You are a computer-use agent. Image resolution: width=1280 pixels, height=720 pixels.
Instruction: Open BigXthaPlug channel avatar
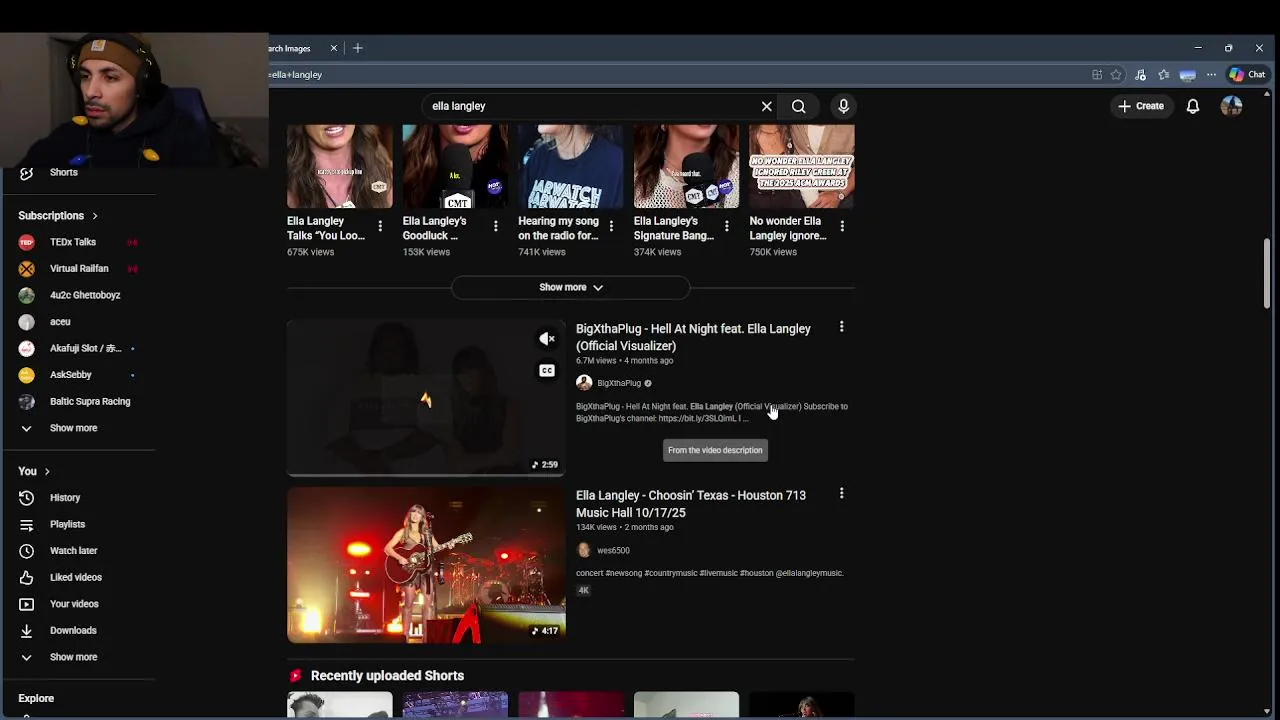coord(584,383)
